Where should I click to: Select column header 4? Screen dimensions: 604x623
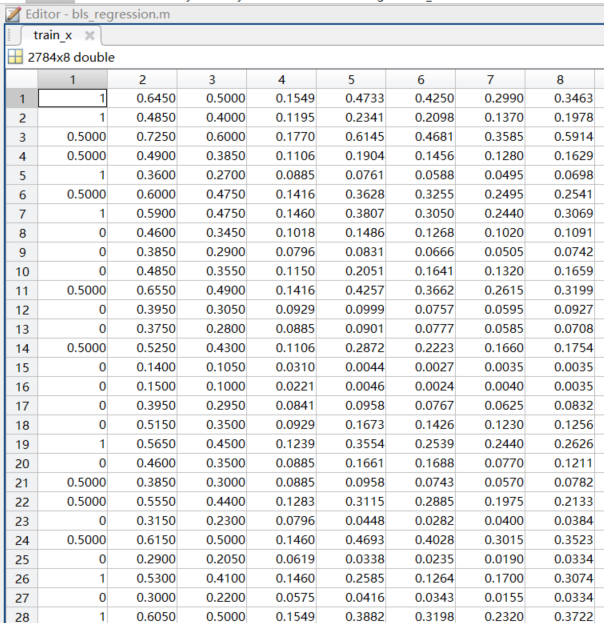281,79
